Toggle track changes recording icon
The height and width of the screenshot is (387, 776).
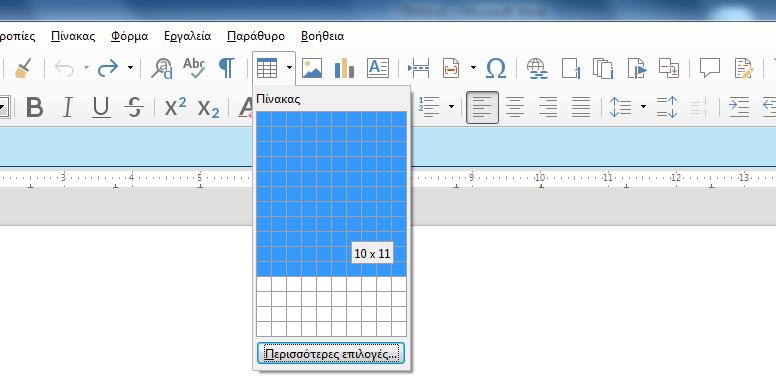tap(744, 68)
